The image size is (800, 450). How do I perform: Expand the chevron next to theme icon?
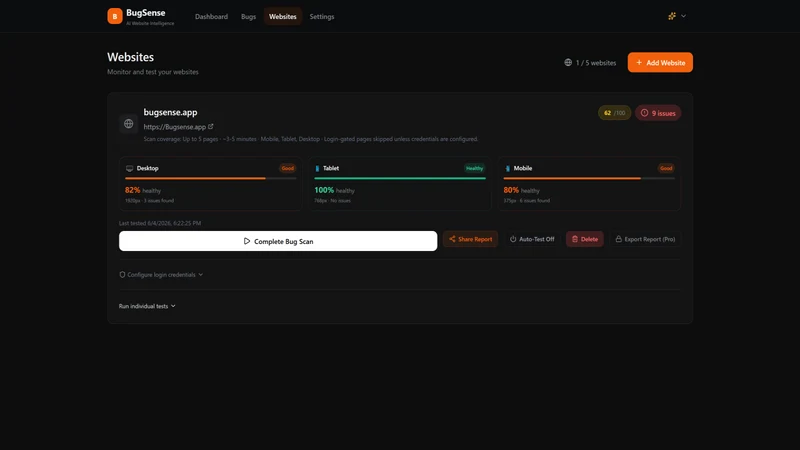[684, 16]
